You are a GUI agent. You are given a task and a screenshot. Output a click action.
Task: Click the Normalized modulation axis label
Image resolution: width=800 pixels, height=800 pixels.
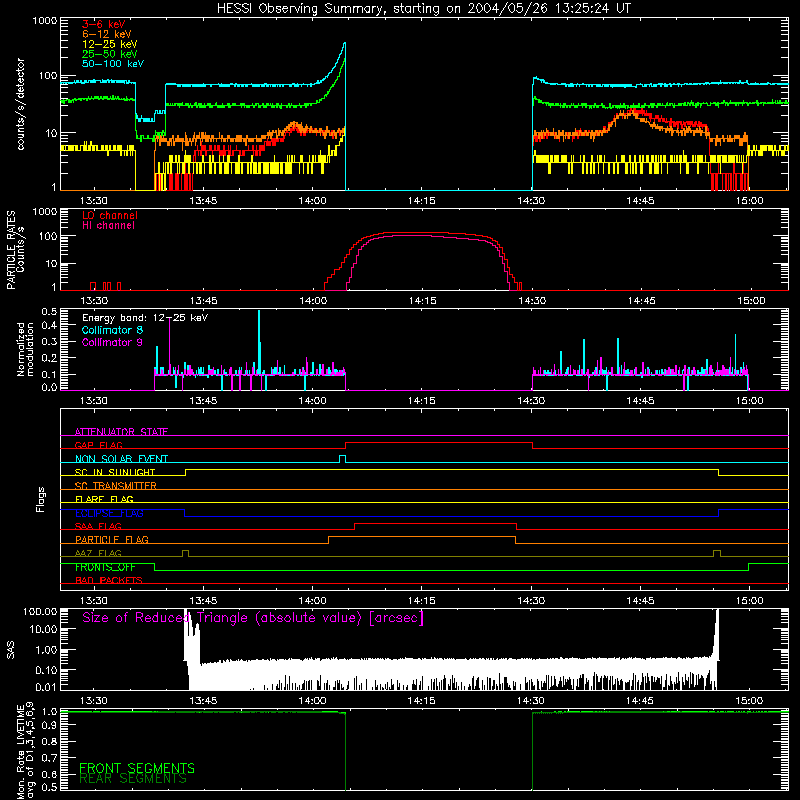[25, 349]
